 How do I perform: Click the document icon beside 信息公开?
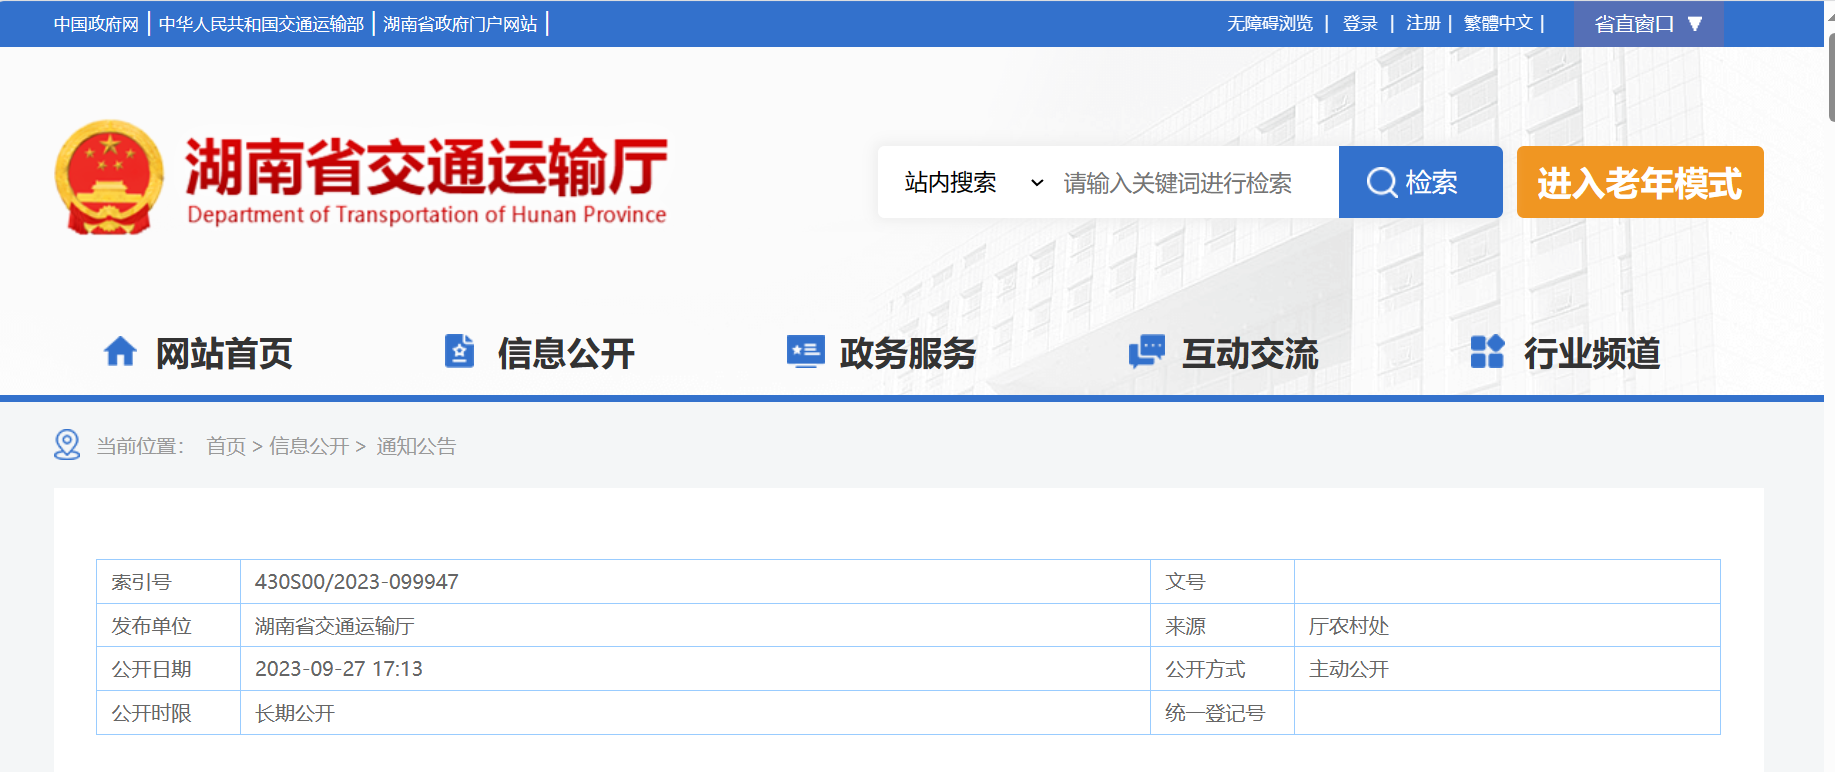(459, 352)
